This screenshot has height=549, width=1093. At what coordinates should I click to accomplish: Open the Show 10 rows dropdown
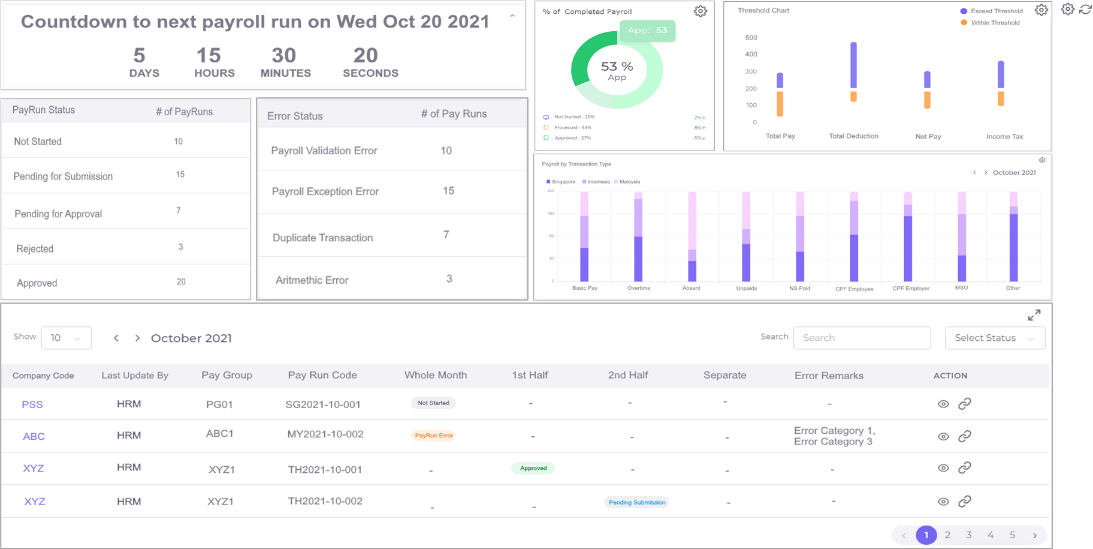pos(66,338)
